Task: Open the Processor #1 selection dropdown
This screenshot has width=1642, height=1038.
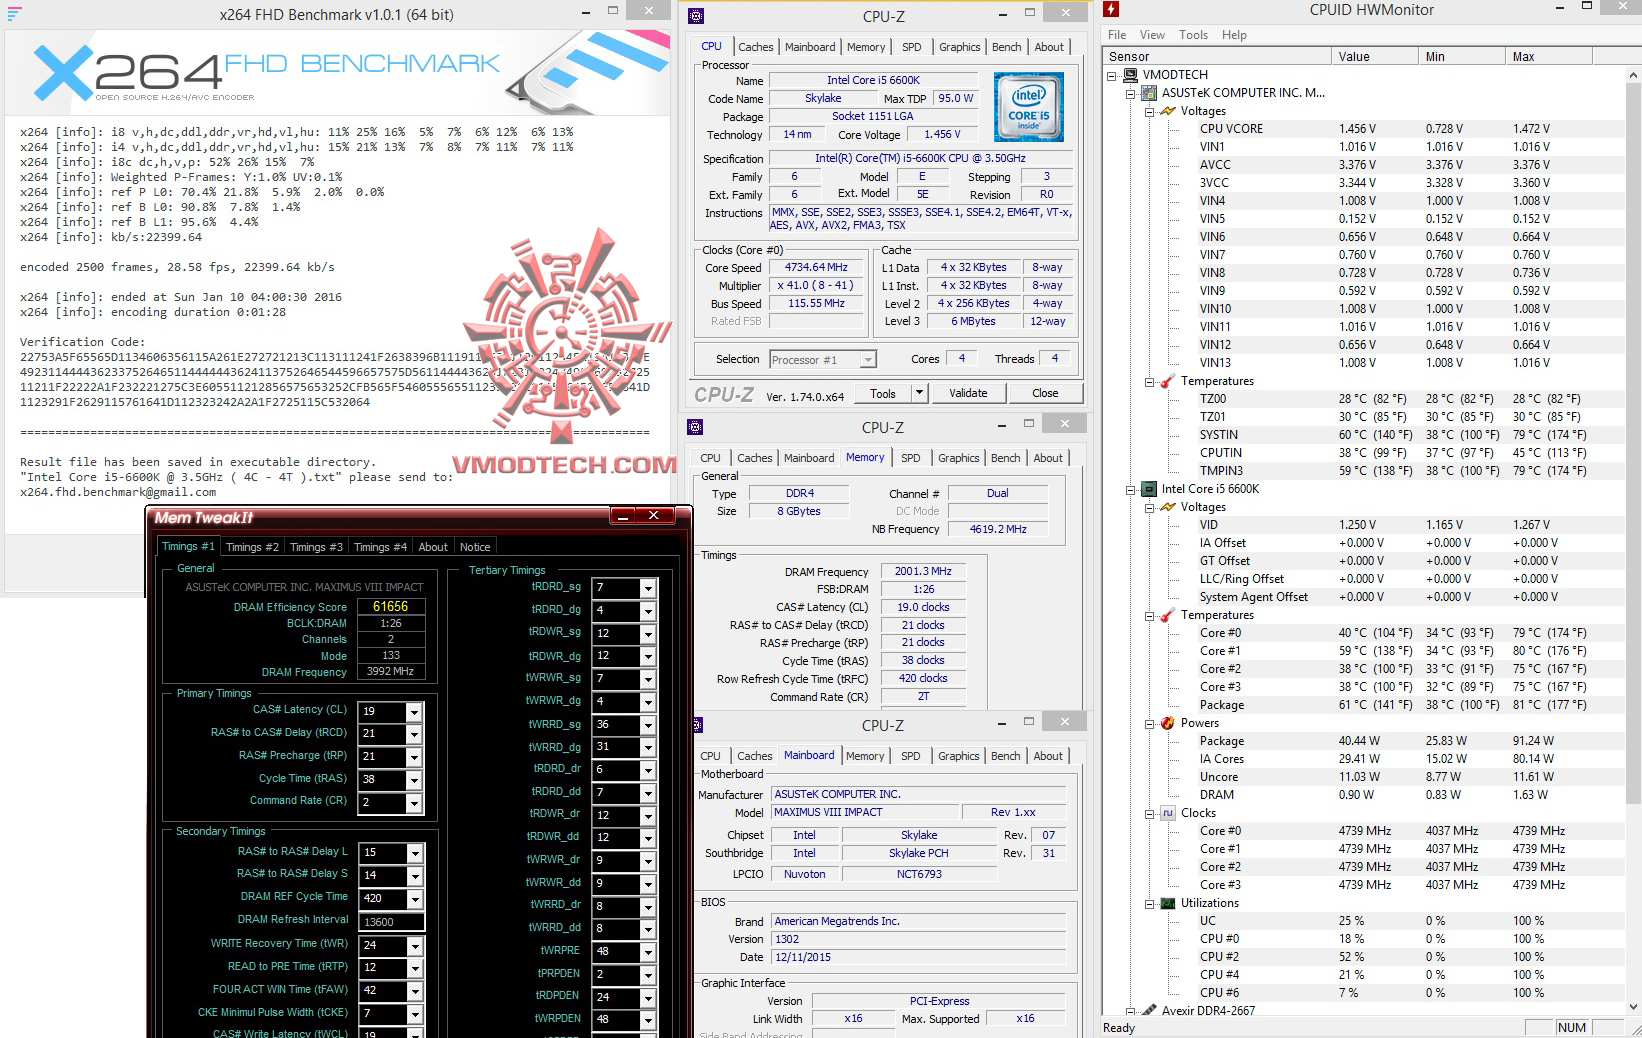Action: click(867, 360)
